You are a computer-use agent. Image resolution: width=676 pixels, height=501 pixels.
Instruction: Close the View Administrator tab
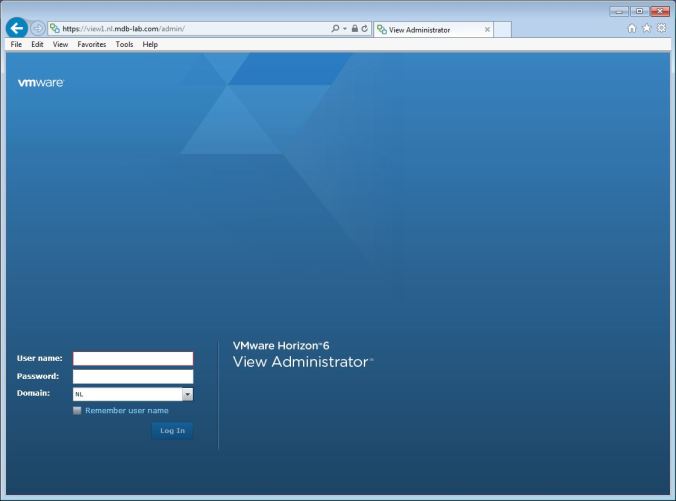tap(487, 30)
